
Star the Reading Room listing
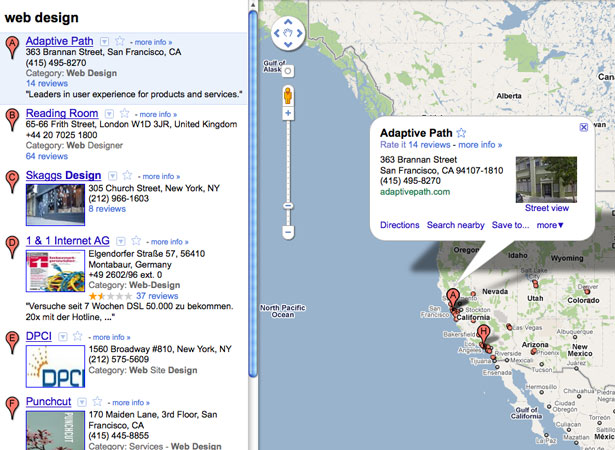coord(124,113)
